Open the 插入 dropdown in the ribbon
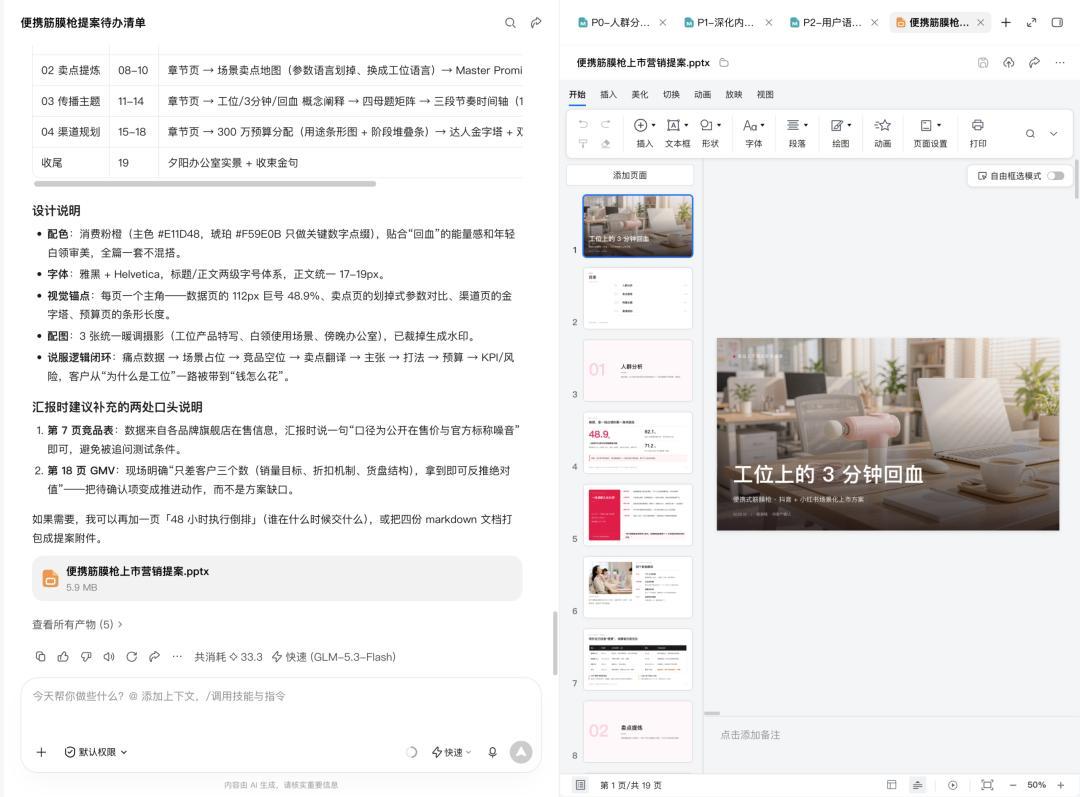Image resolution: width=1080 pixels, height=797 pixels. [644, 133]
